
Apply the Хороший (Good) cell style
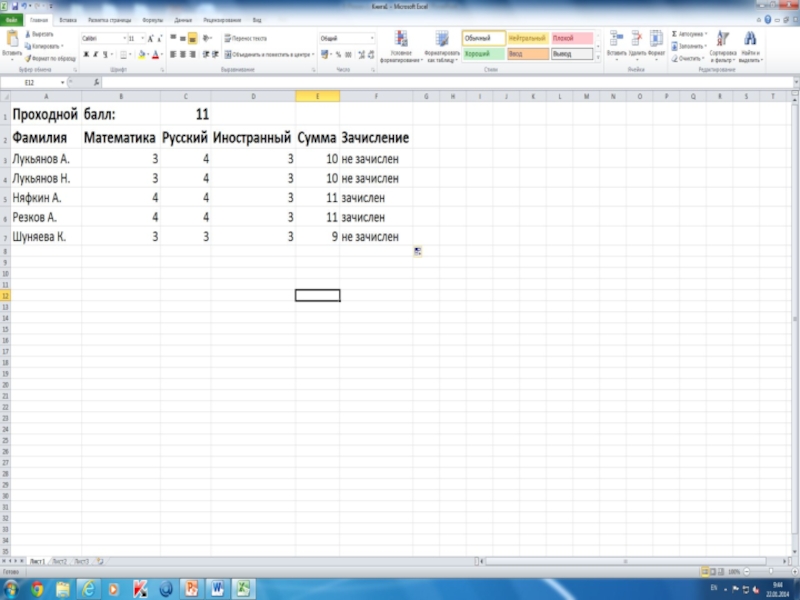484,54
